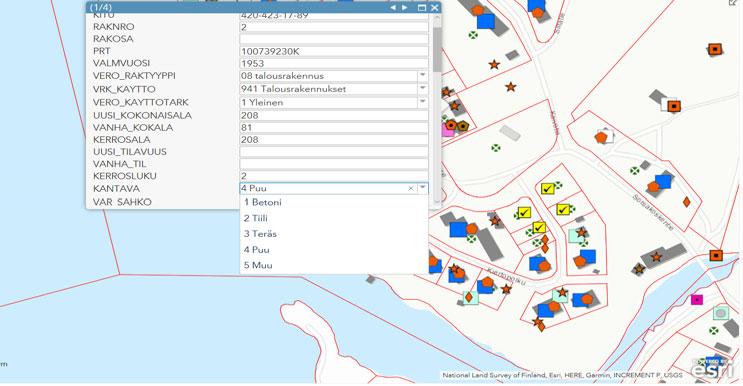This screenshot has width=743, height=386.
Task: Click the magenta square map marker
Action: [x=697, y=299]
